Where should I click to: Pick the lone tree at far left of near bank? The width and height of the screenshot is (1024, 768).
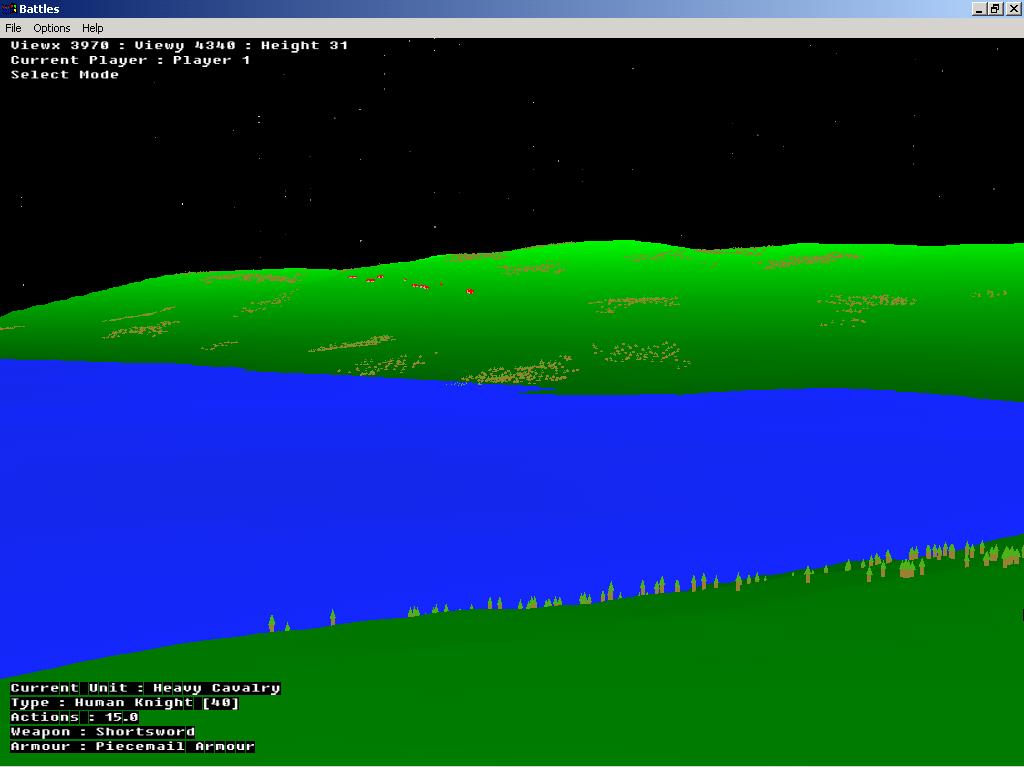[x=271, y=624]
